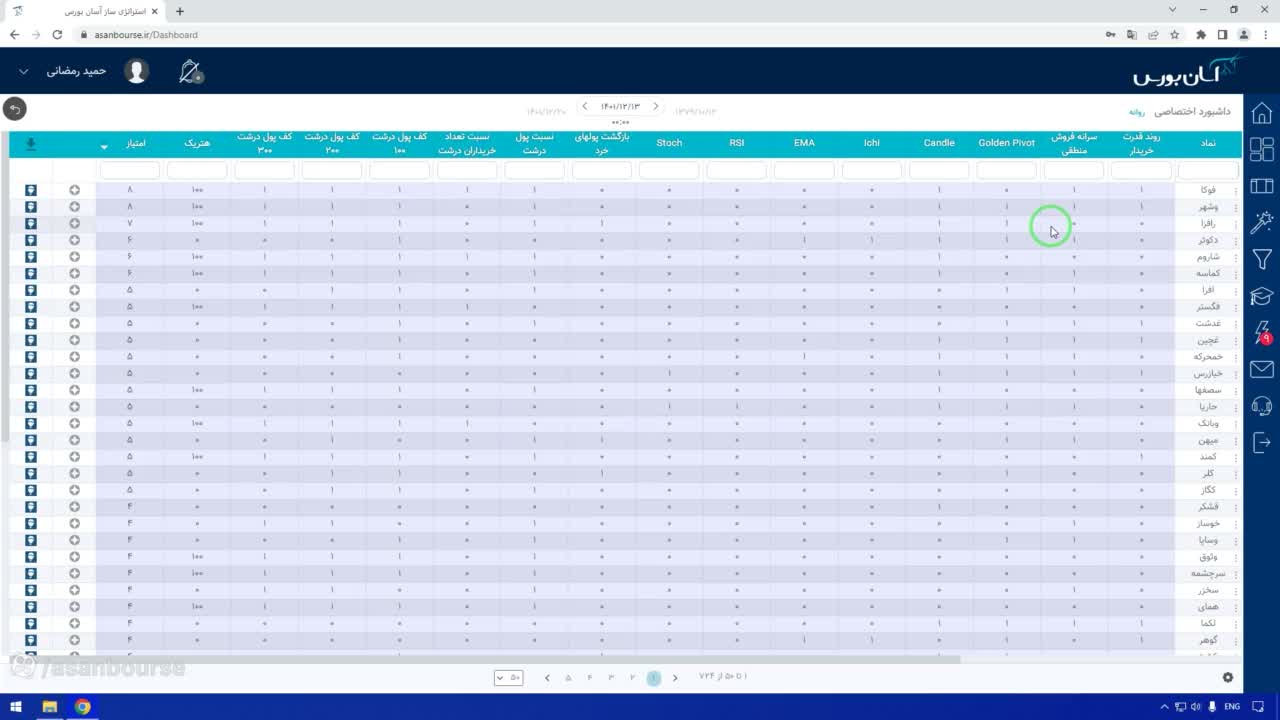Image resolution: width=1280 pixels, height=720 pixels.
Task: Expand the حمید رمضانی user dropdown
Action: [24, 72]
